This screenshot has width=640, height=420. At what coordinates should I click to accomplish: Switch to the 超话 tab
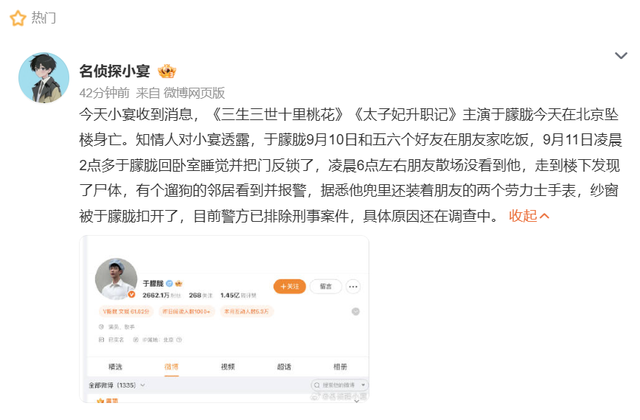click(284, 367)
